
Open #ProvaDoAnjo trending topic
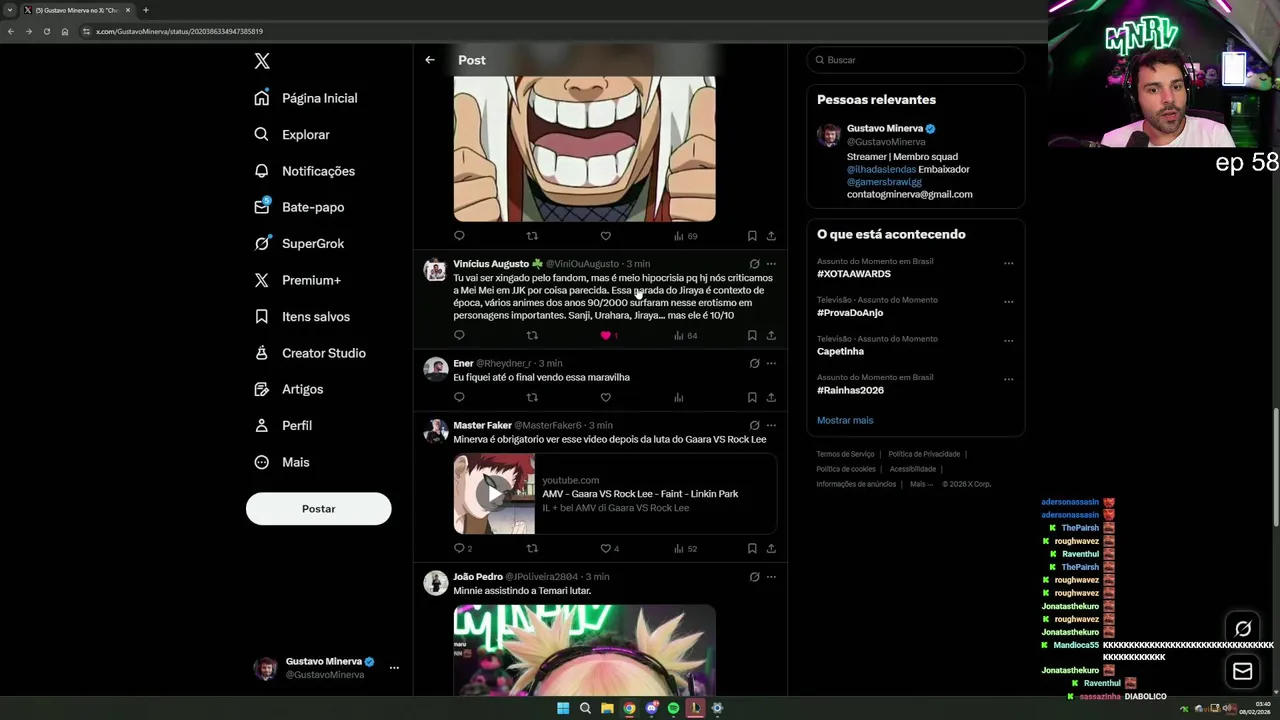click(x=850, y=313)
